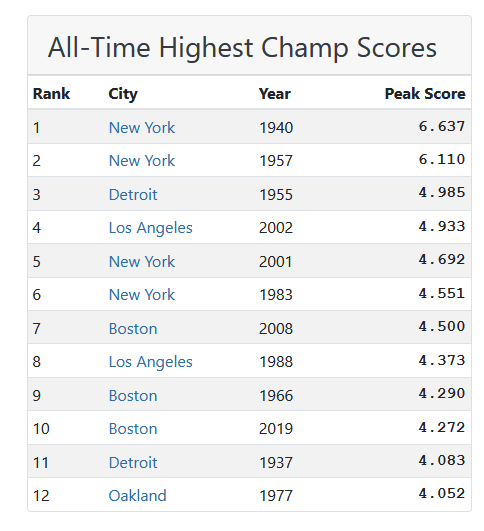
Task: Open the New York link for 1940
Action: (142, 128)
